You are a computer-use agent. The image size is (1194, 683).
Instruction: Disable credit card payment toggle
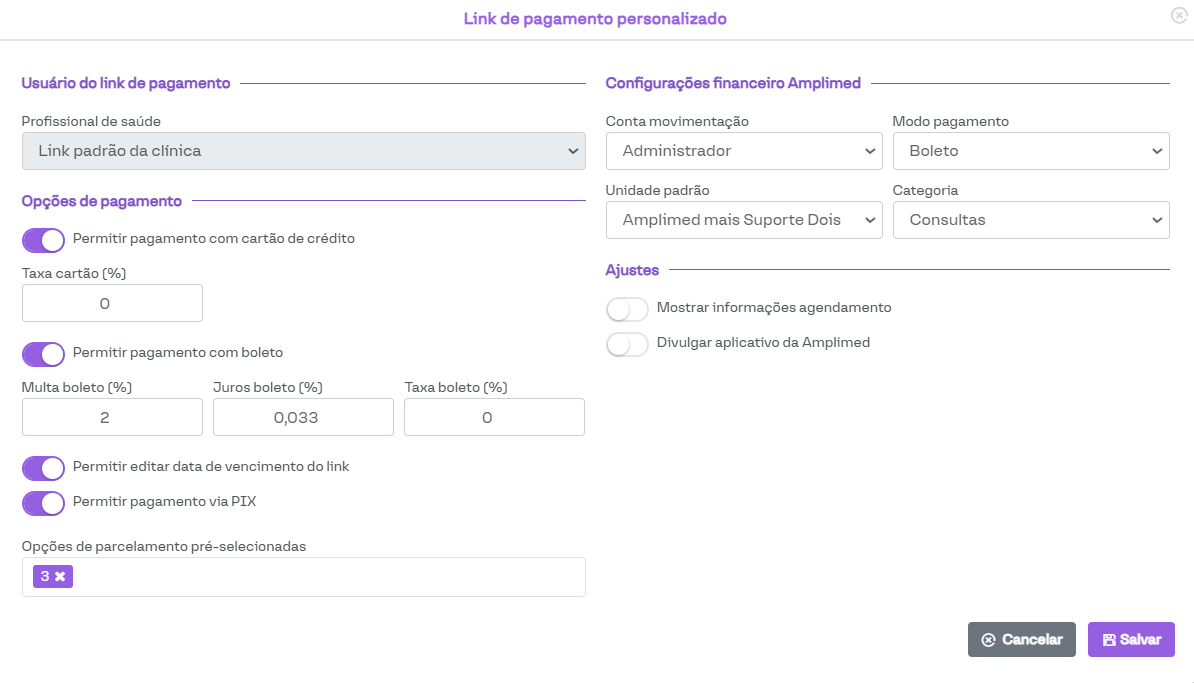pos(43,240)
